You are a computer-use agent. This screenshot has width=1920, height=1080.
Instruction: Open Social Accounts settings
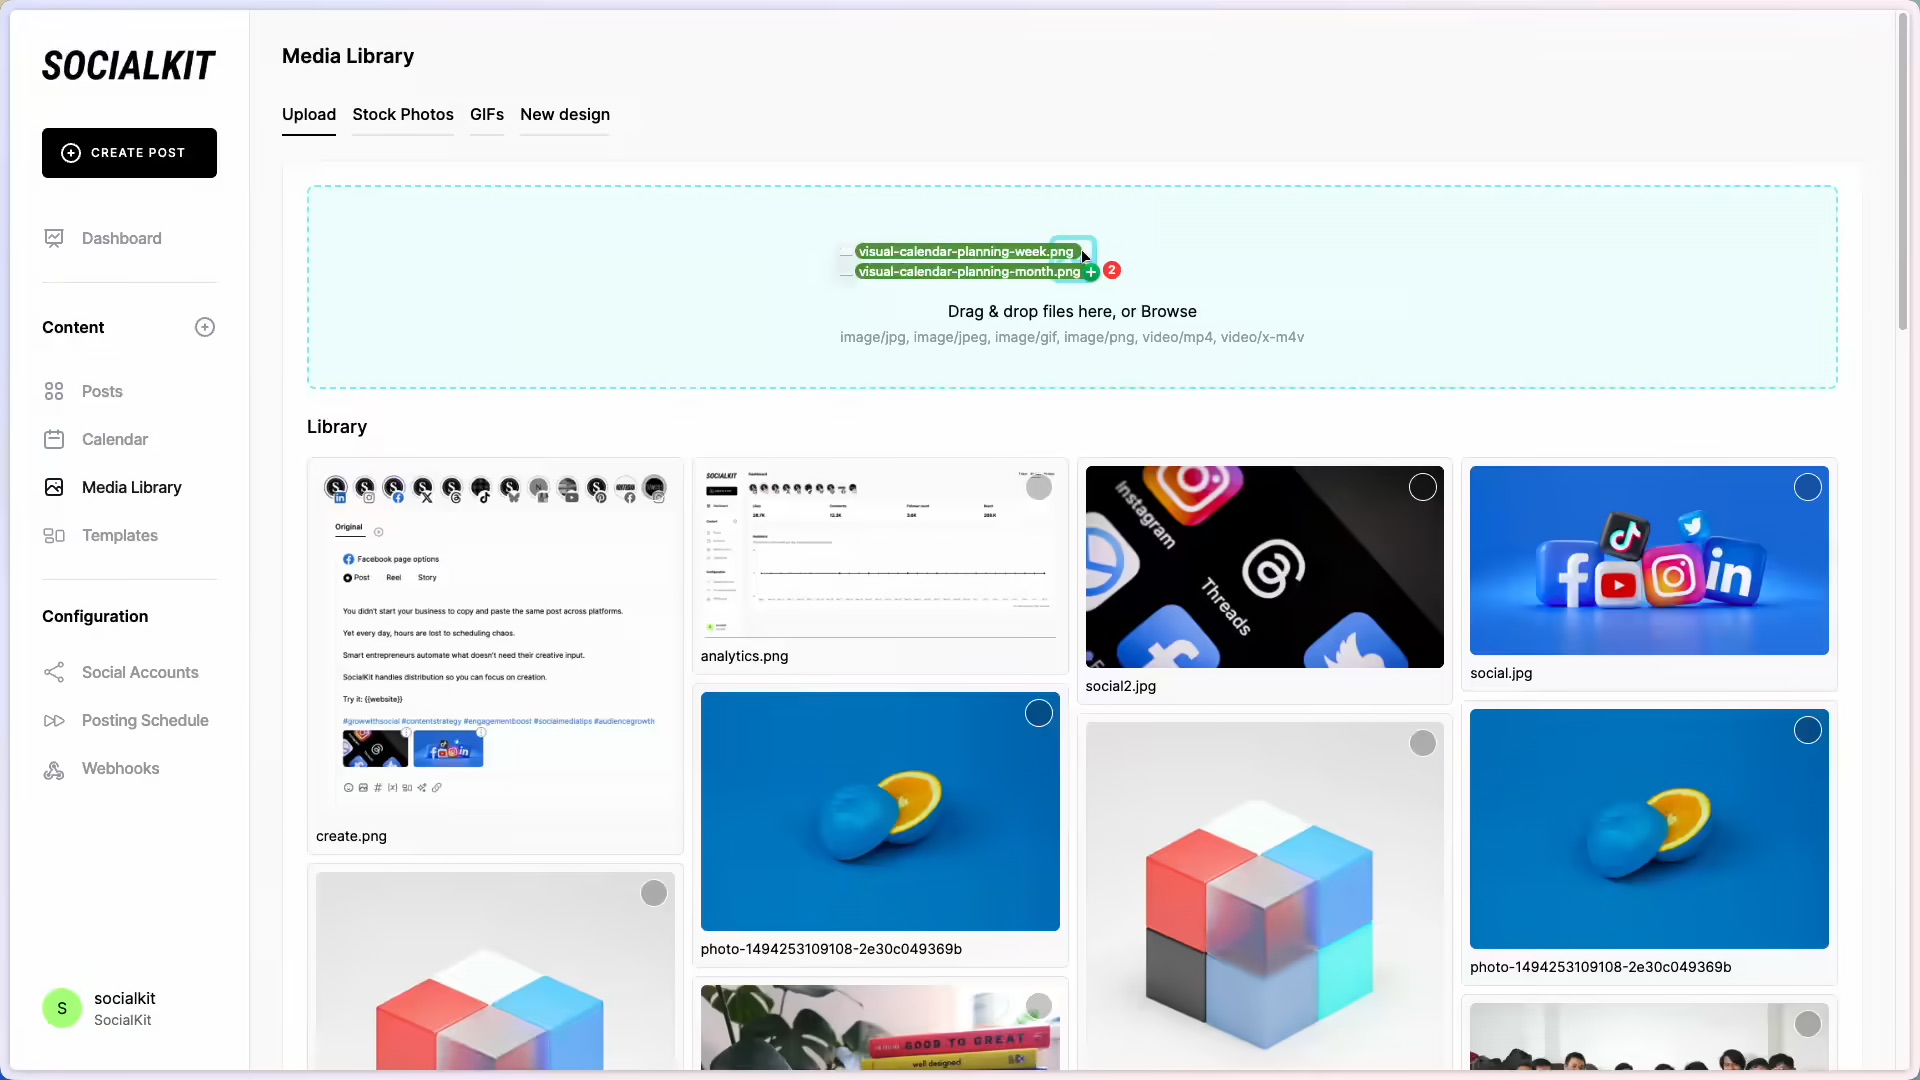click(140, 672)
